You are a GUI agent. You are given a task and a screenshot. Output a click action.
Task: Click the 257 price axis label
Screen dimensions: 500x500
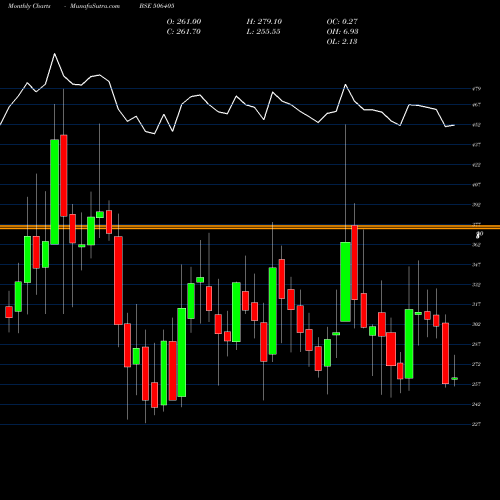pos(477,384)
